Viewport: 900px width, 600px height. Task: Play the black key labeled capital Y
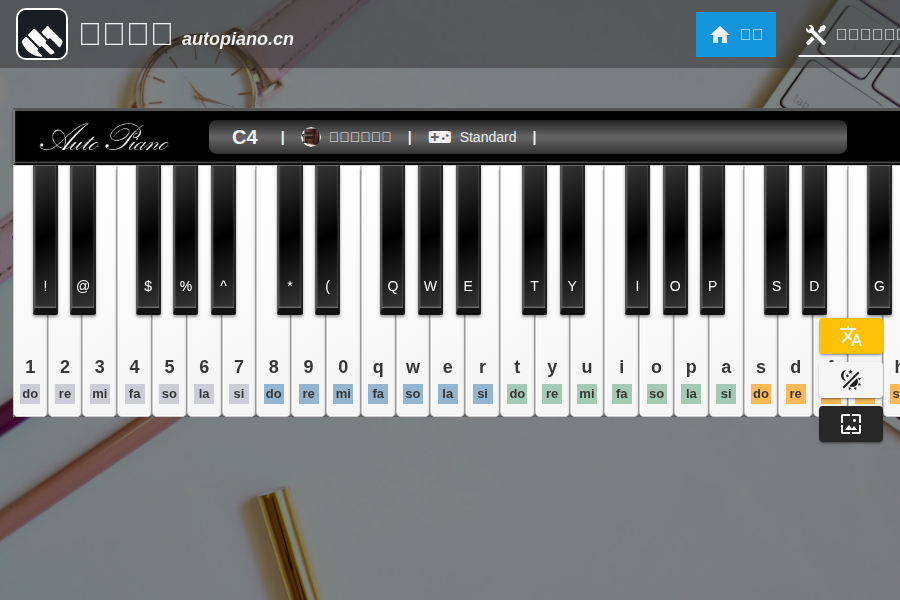click(x=572, y=239)
